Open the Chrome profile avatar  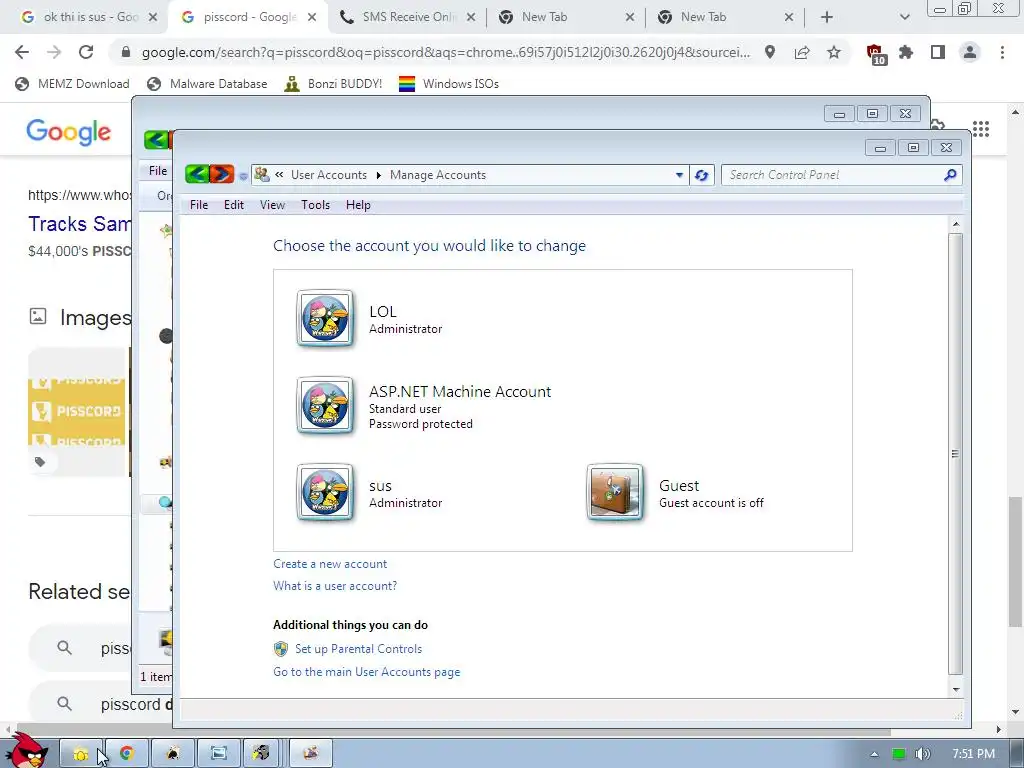tap(970, 52)
